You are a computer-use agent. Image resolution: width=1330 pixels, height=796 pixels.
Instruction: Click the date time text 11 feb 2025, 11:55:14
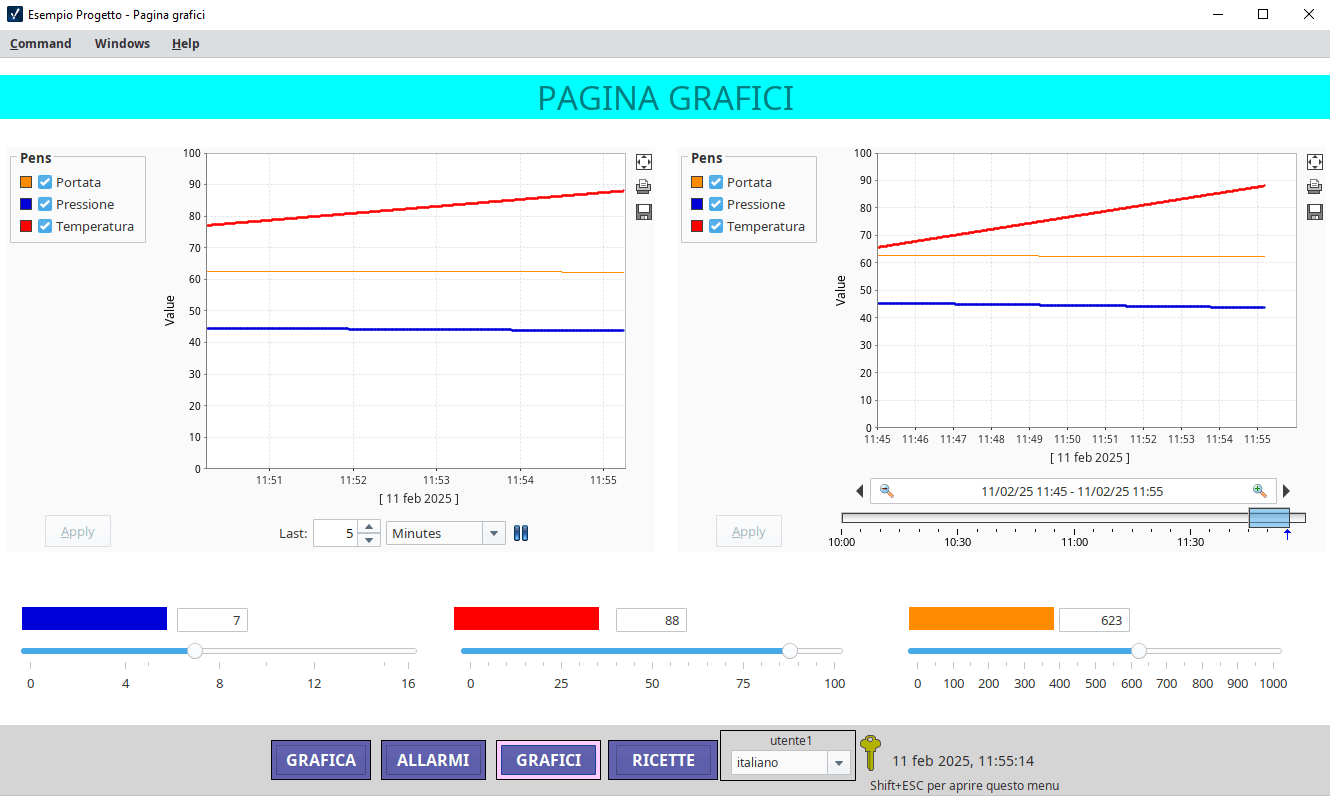coord(963,760)
